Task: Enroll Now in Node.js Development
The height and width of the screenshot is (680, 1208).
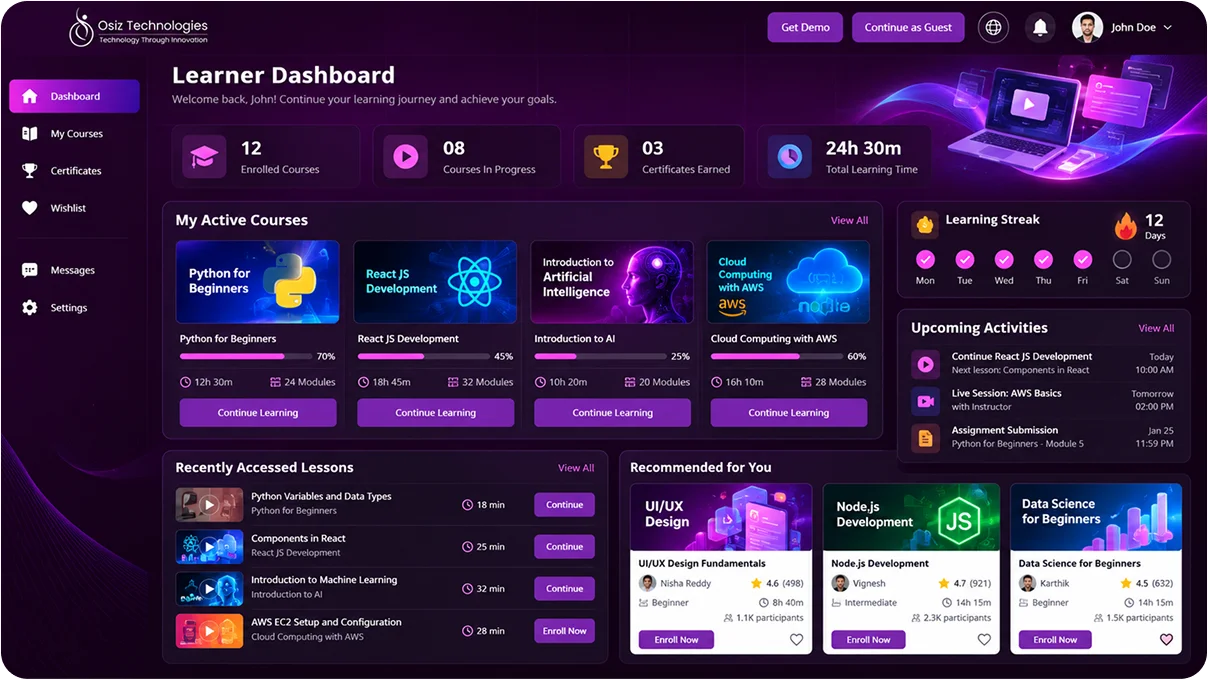Action: pos(868,640)
